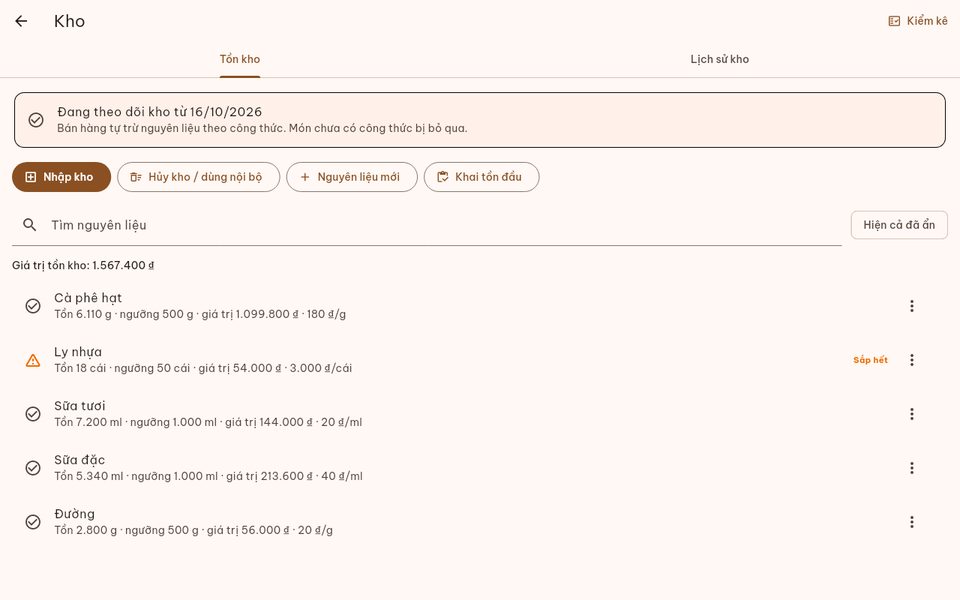Select the Tồn kho tab

pyautogui.click(x=240, y=59)
